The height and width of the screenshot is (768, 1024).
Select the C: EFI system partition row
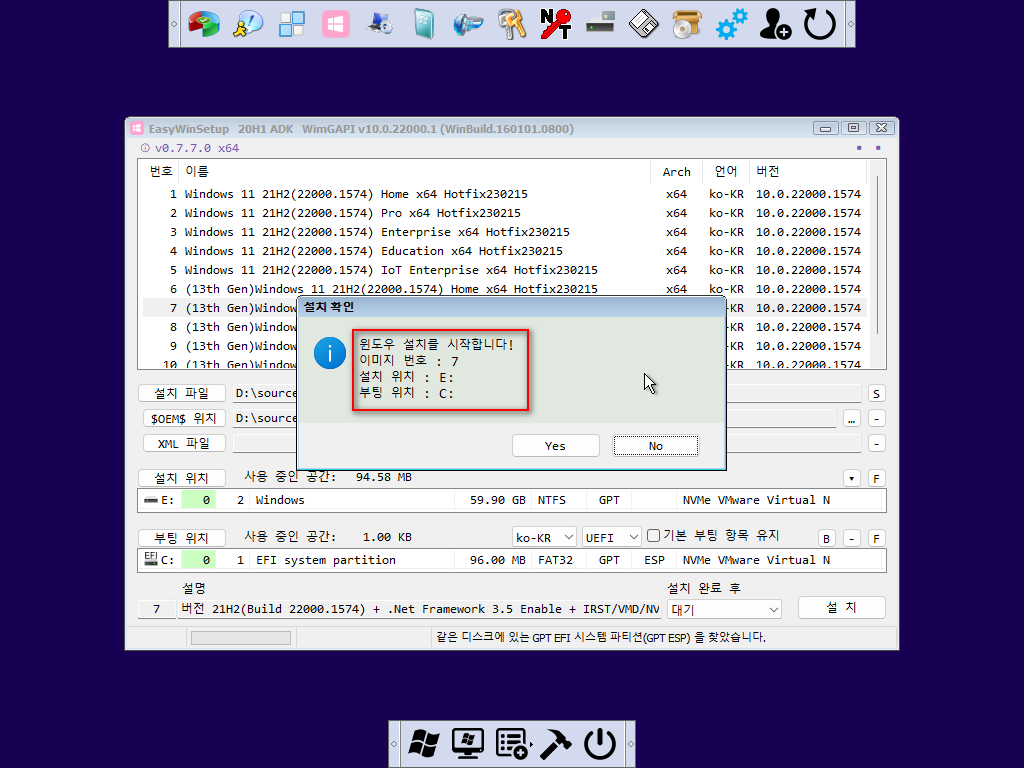click(511, 560)
